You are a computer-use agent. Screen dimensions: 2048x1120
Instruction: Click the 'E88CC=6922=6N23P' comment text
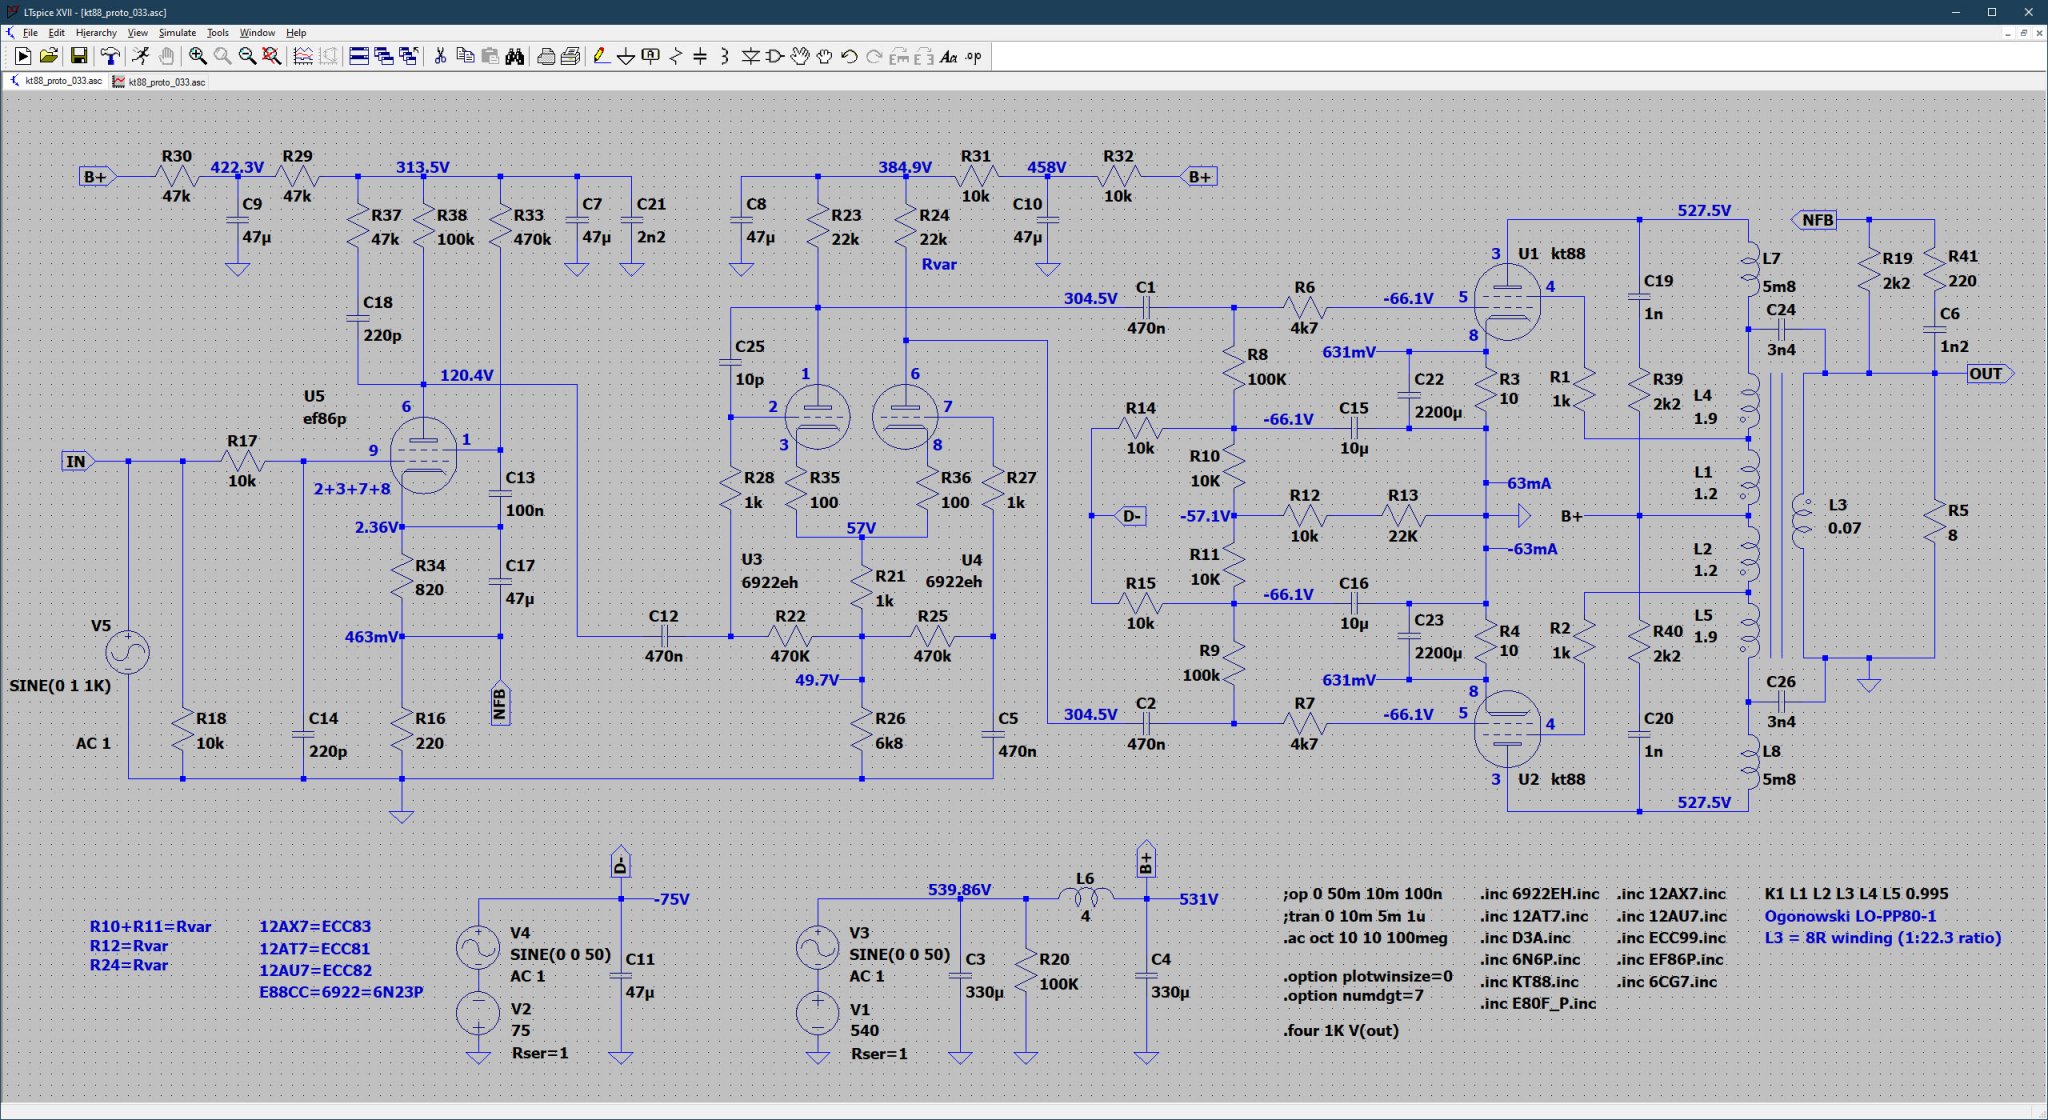341,993
